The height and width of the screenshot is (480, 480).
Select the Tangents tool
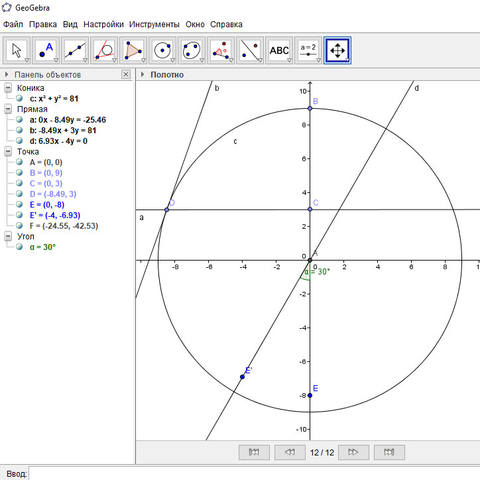point(104,50)
